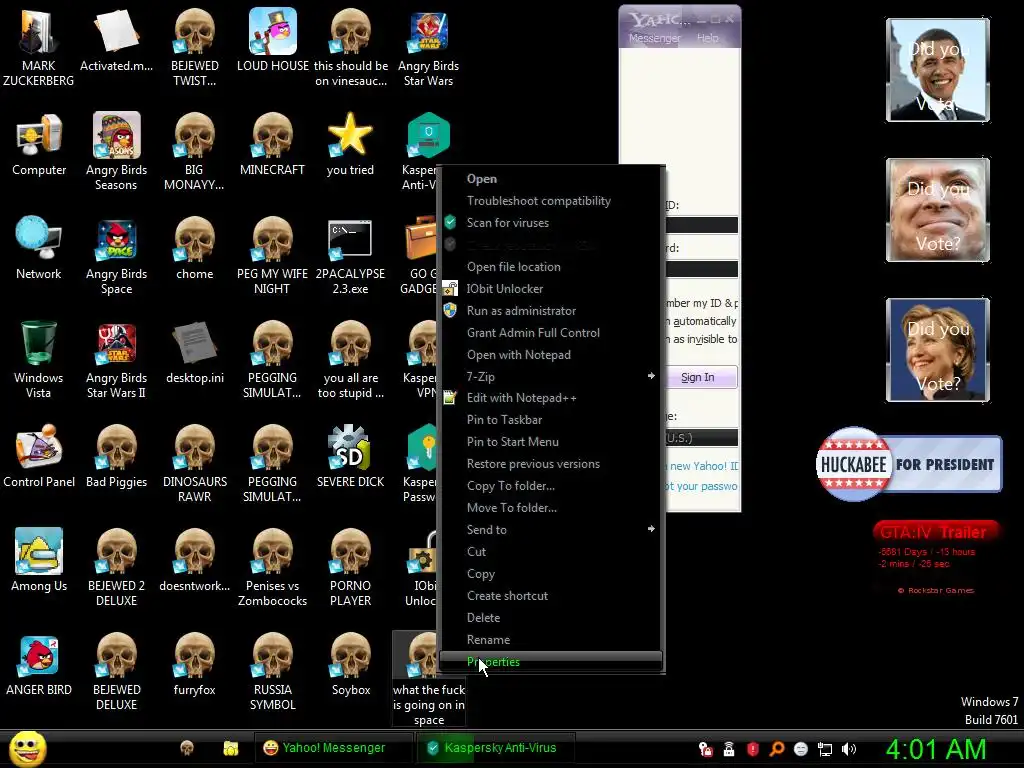Image resolution: width=1024 pixels, height=768 pixels.
Task: Choose Pin to Taskbar
Action: pyautogui.click(x=551, y=420)
